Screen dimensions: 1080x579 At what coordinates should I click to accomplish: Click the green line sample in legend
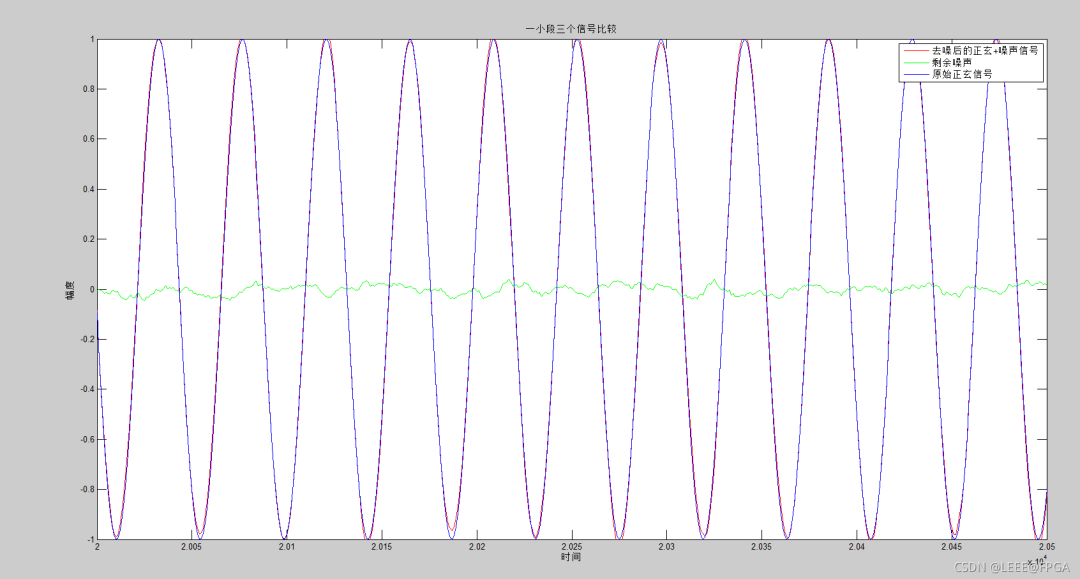pyautogui.click(x=915, y=62)
